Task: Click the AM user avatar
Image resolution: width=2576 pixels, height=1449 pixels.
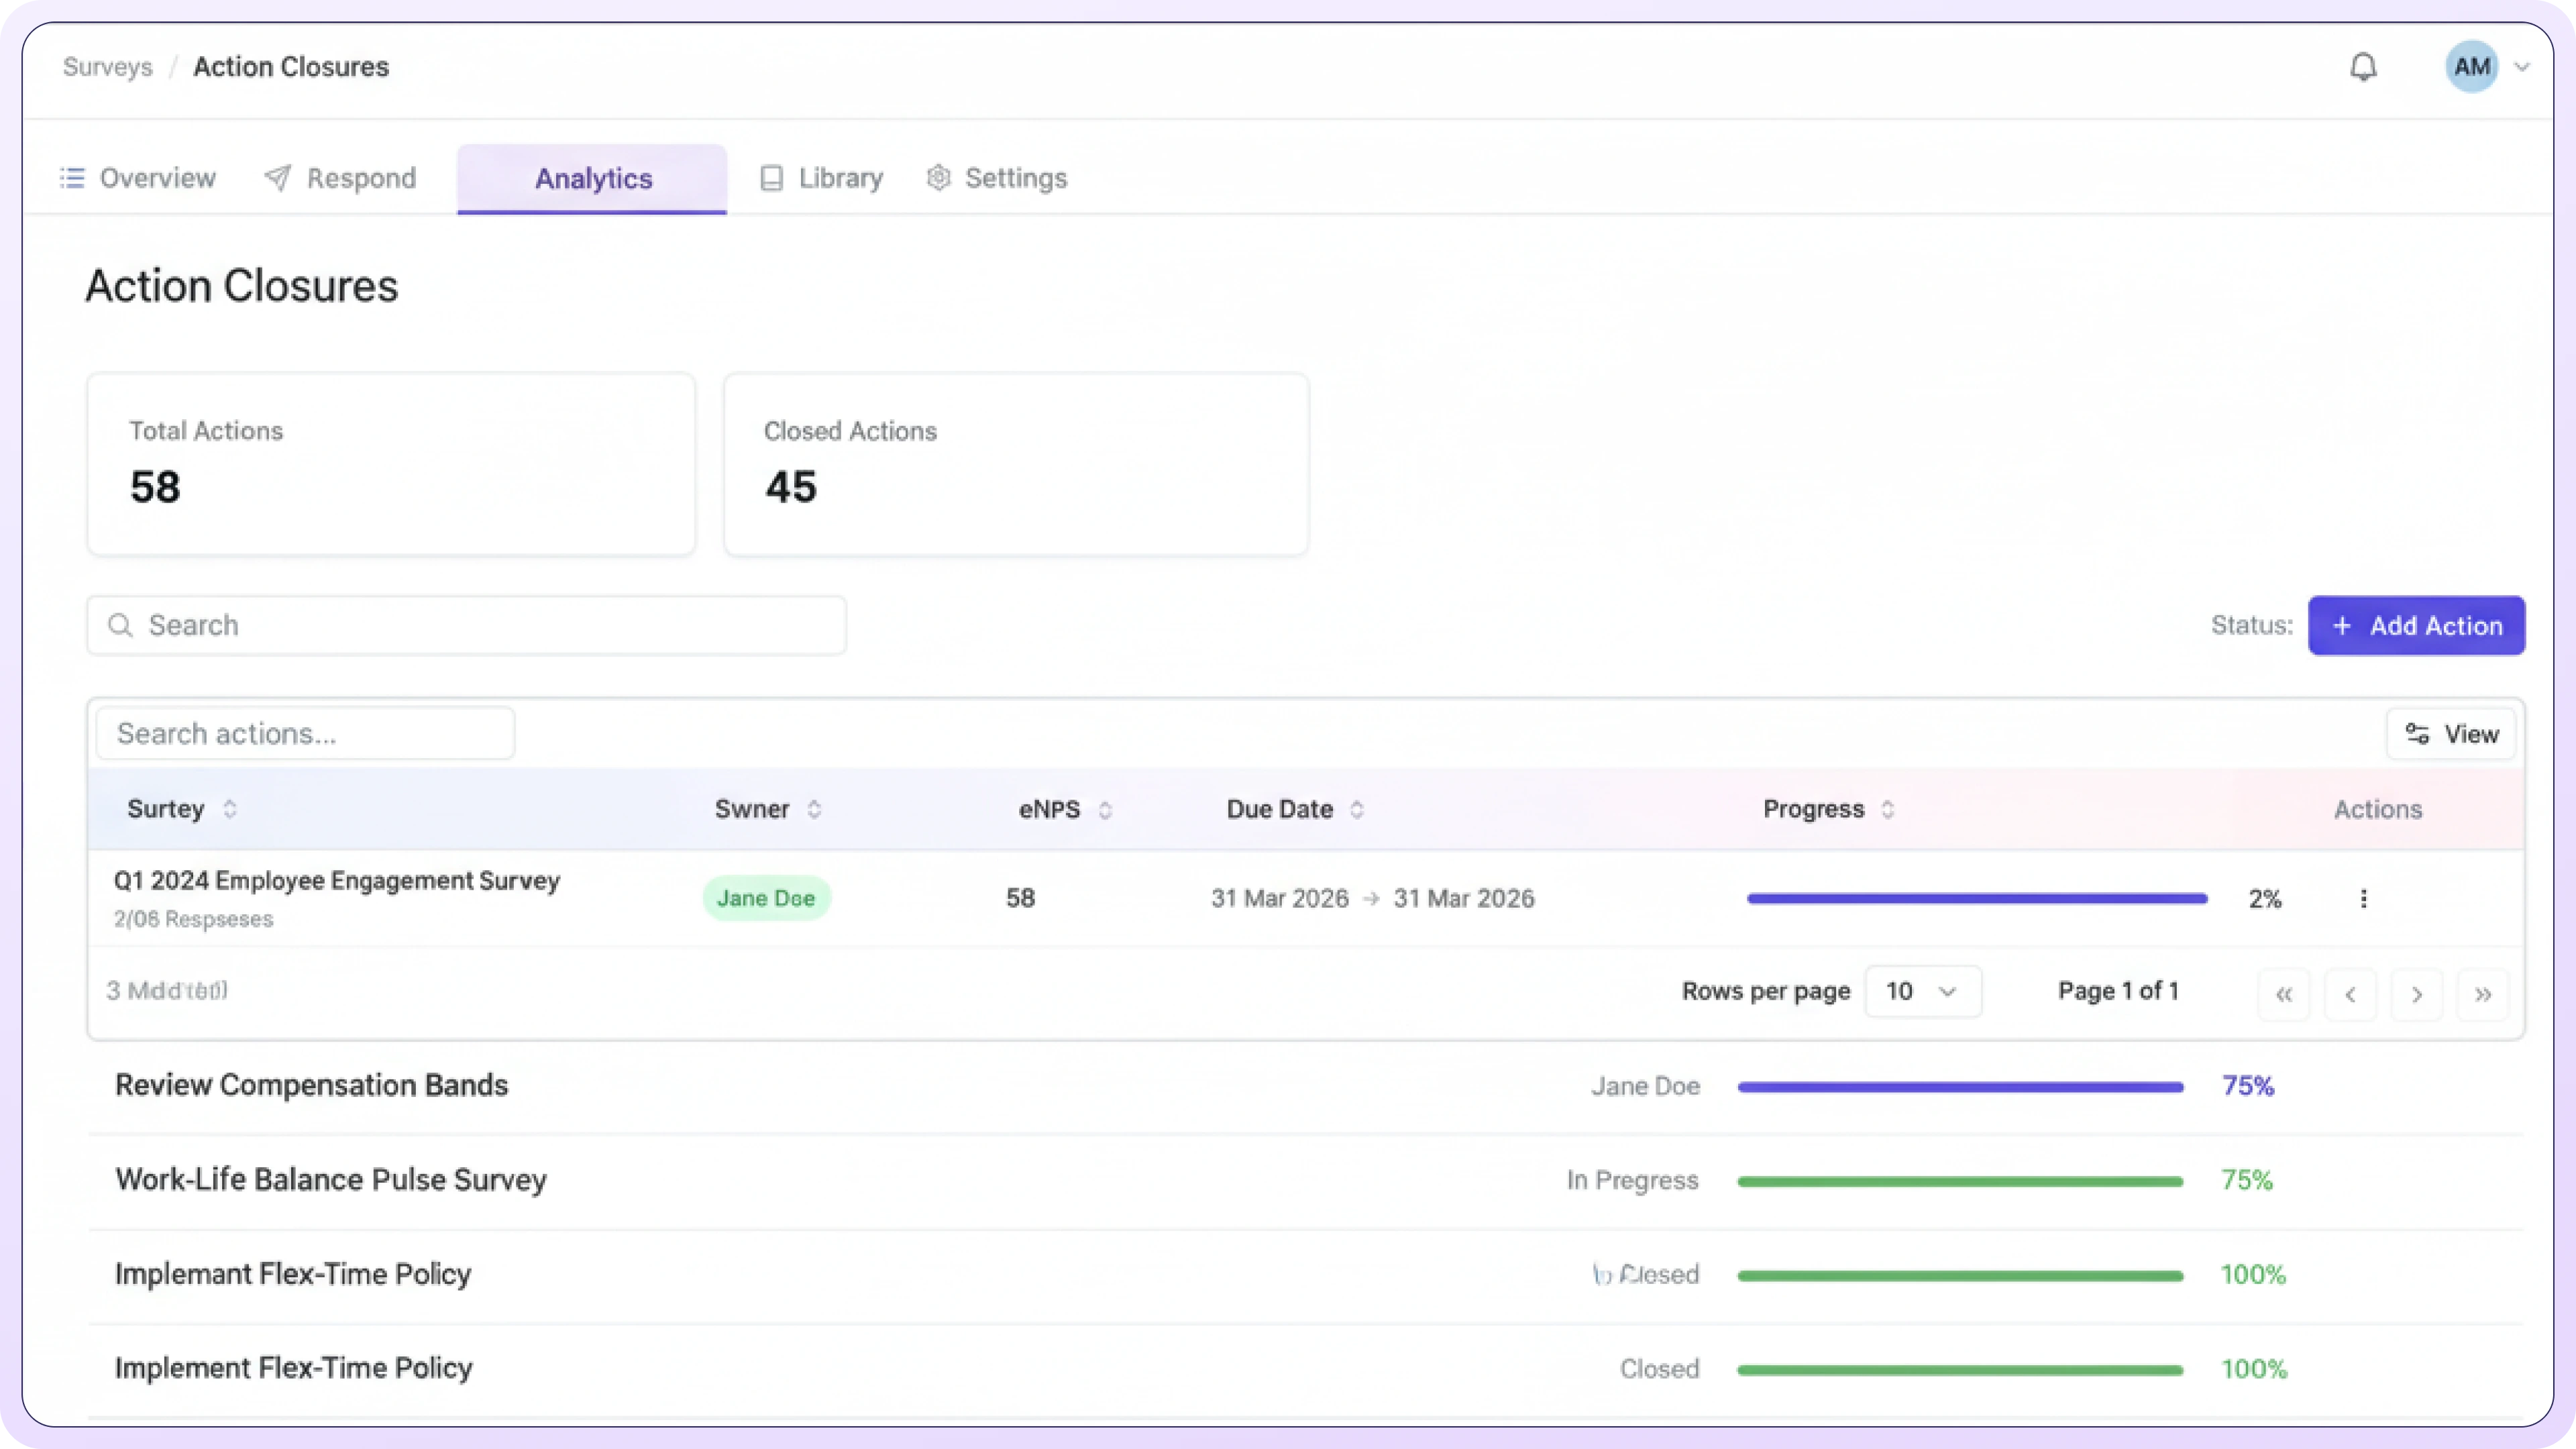Action: [2471, 67]
